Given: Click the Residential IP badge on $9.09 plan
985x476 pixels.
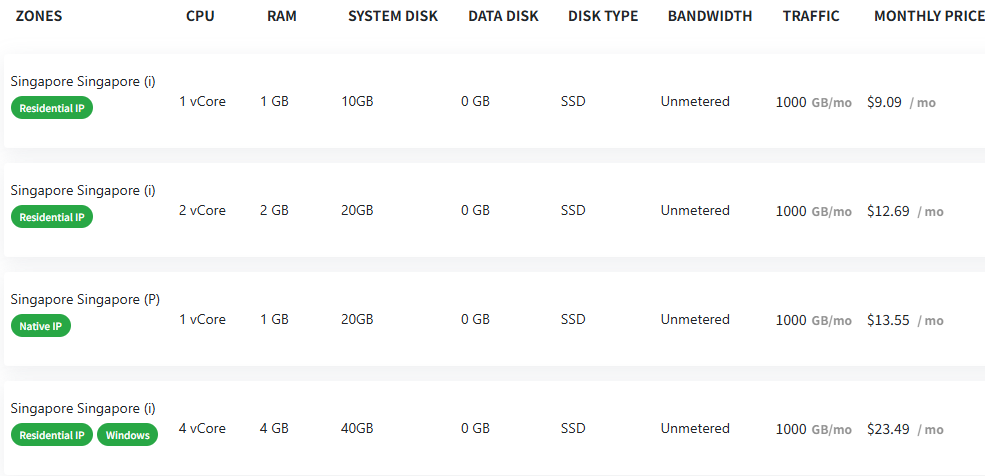Looking at the screenshot, I should pos(52,108).
